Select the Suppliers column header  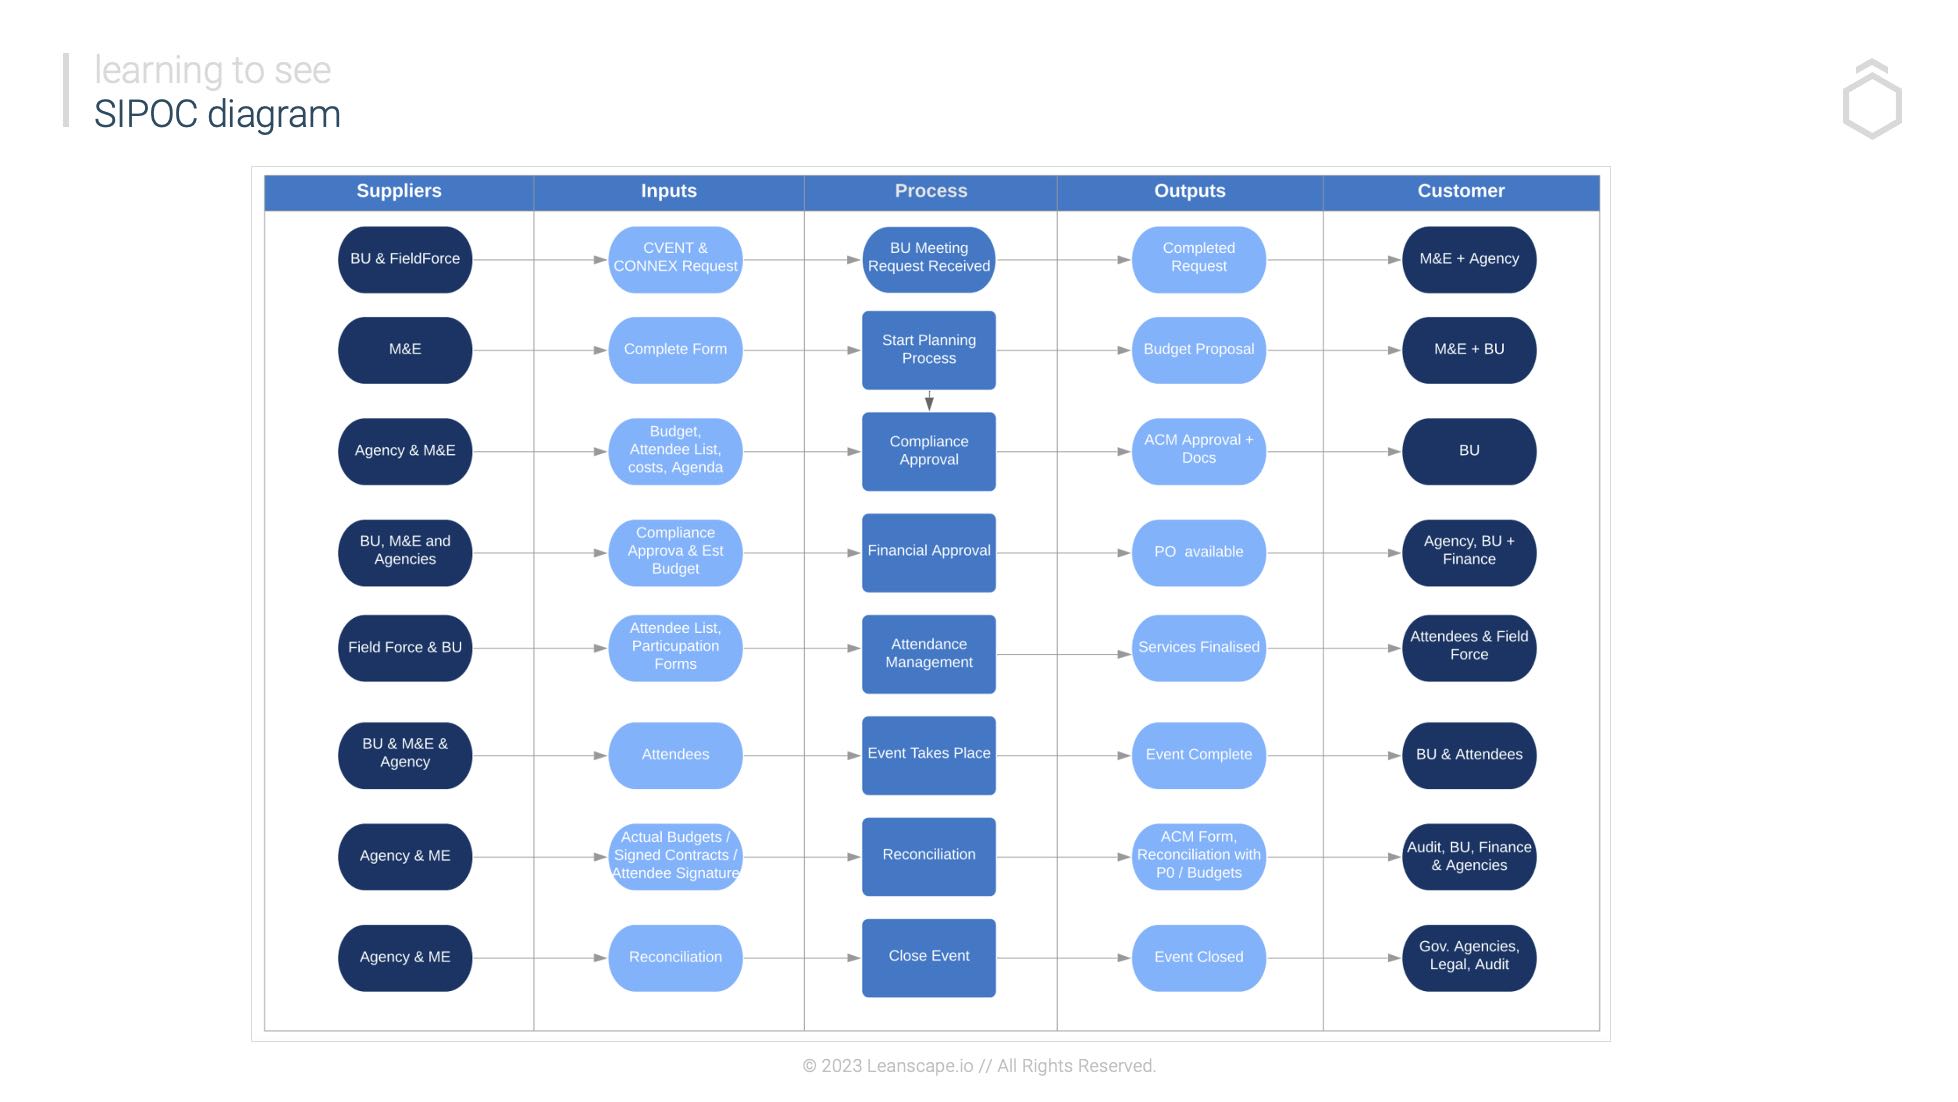click(398, 191)
